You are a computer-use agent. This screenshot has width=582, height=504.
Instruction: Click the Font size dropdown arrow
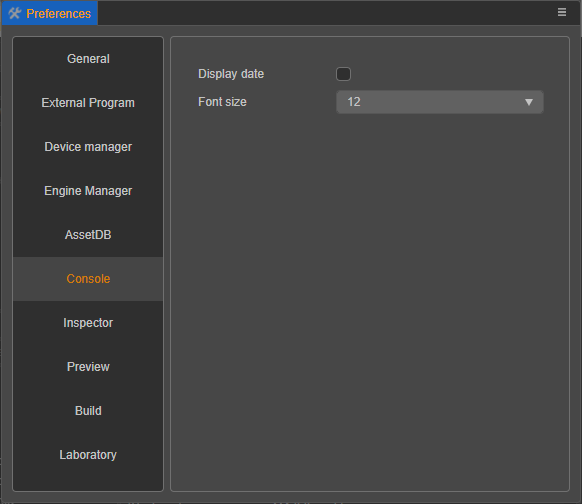tap(529, 102)
